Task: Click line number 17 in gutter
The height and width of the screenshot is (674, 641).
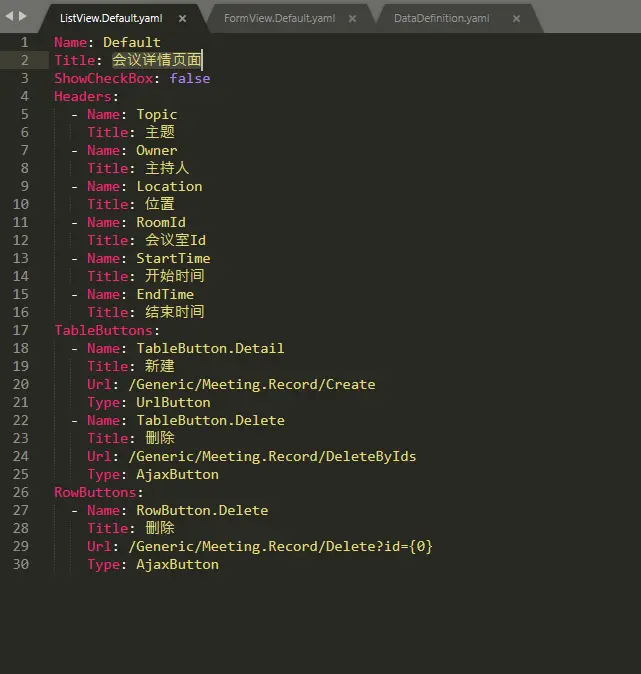Action: point(21,330)
